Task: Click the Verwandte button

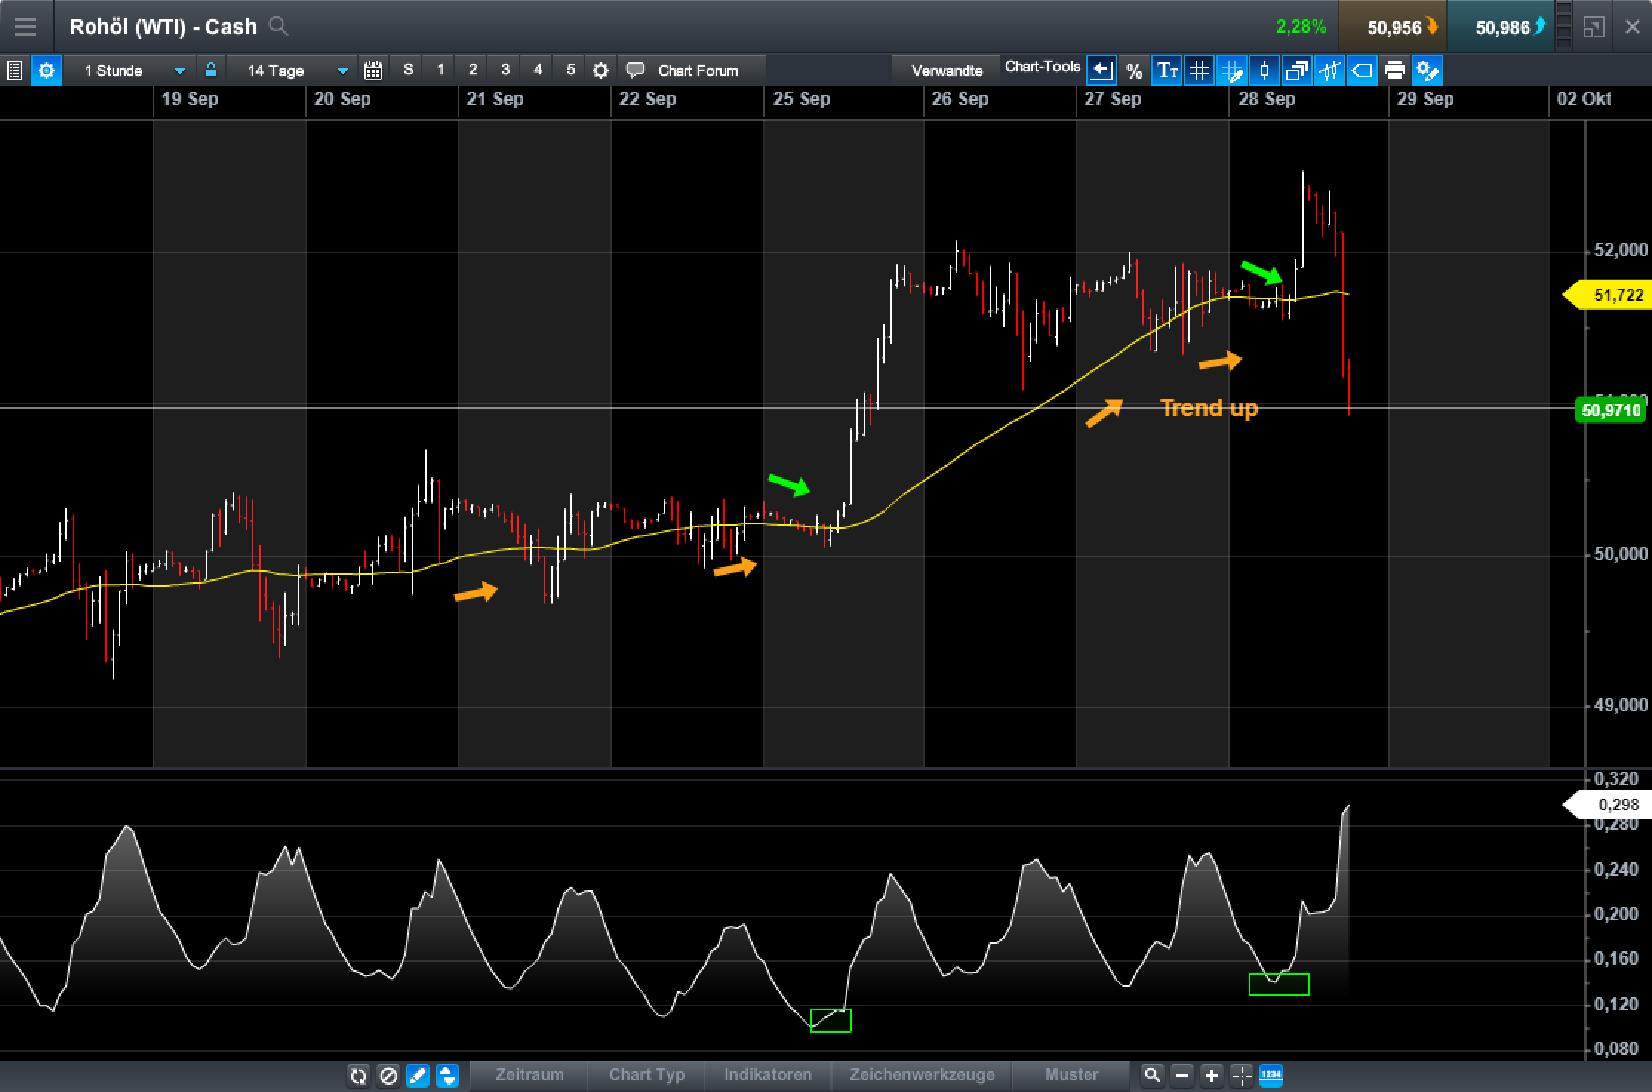Action: [945, 70]
